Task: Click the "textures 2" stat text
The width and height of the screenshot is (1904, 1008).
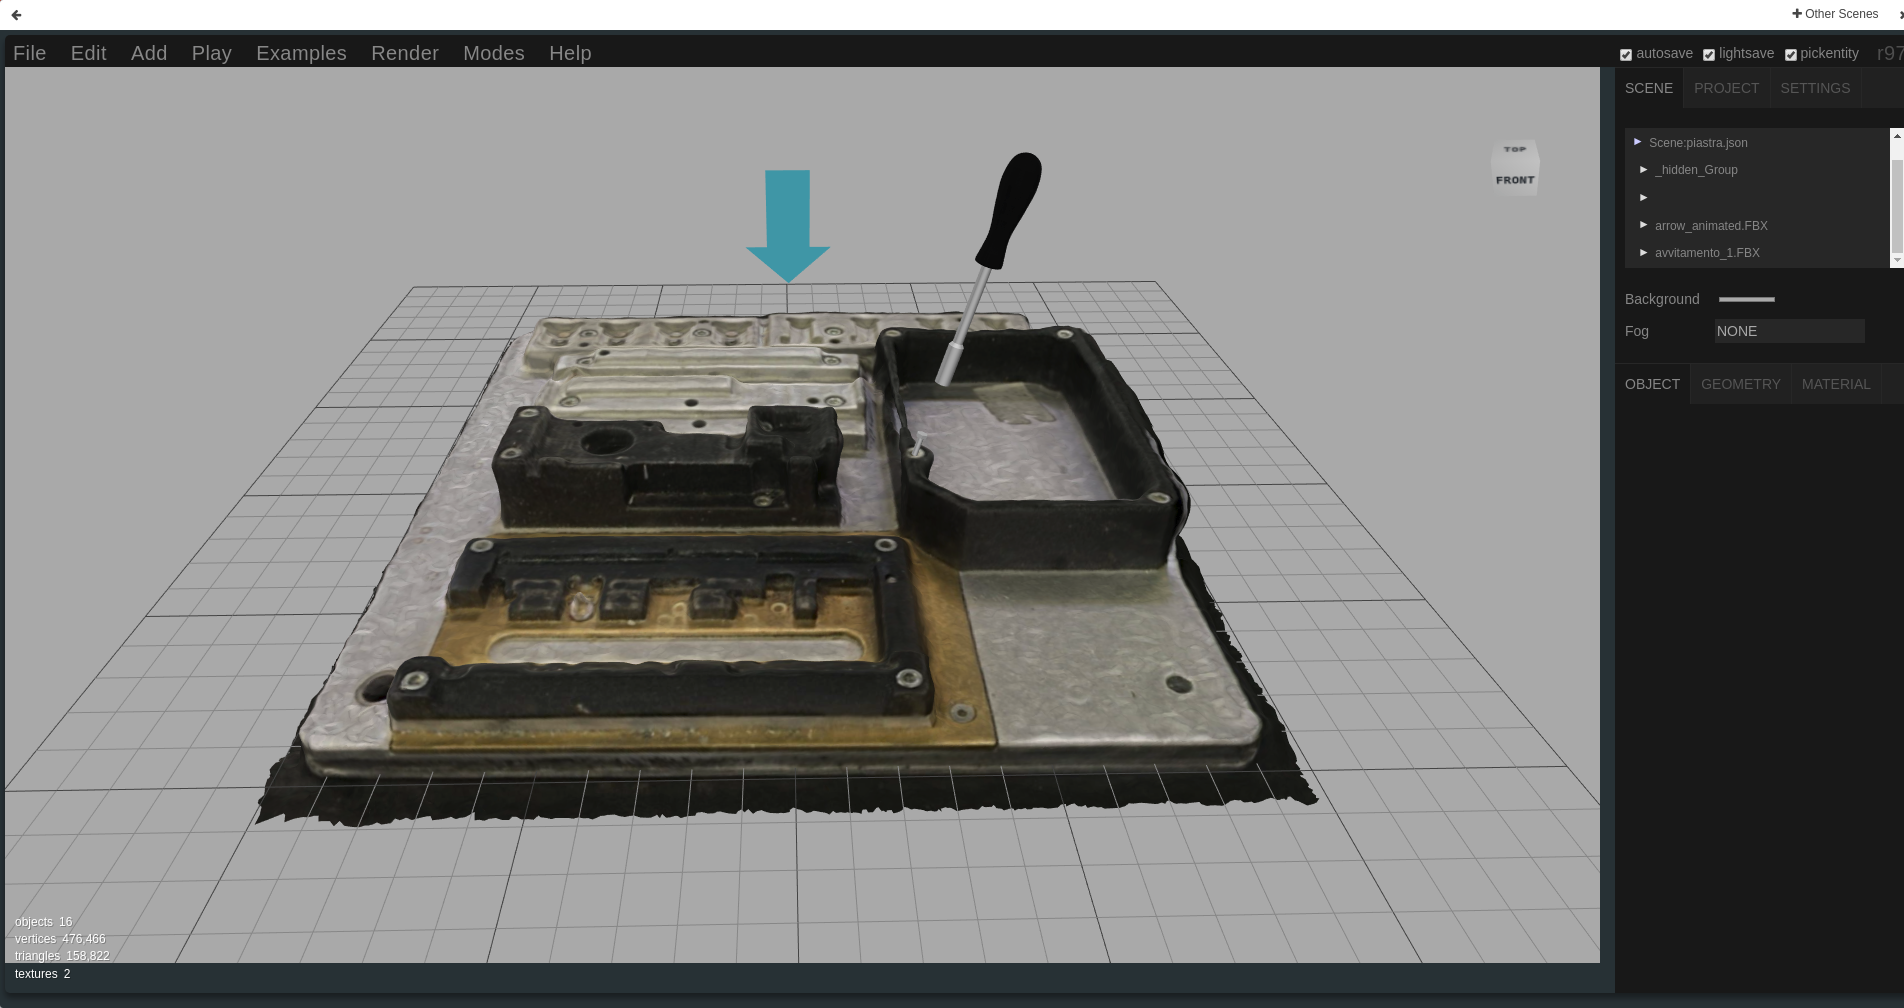Action: pos(42,974)
